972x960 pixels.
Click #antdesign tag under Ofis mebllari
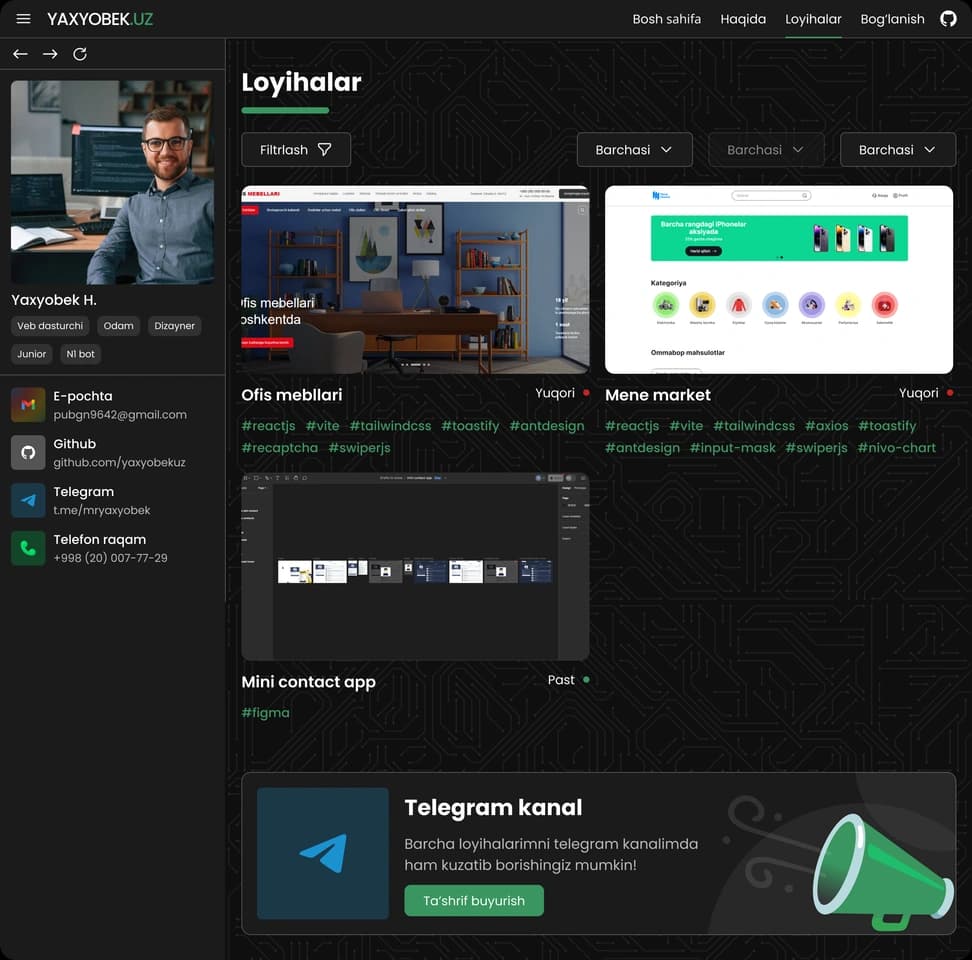click(547, 426)
